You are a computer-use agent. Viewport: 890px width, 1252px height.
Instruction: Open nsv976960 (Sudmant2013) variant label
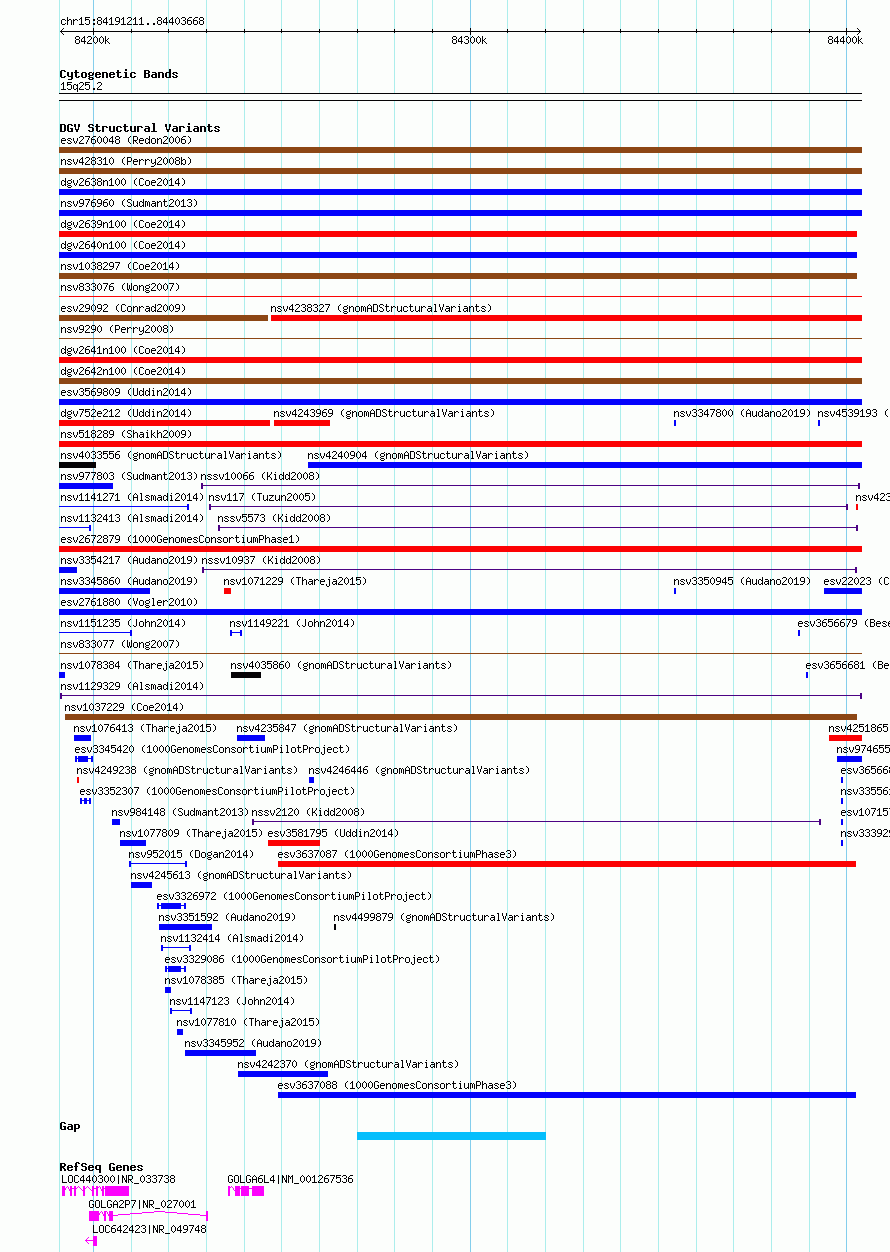tap(129, 203)
